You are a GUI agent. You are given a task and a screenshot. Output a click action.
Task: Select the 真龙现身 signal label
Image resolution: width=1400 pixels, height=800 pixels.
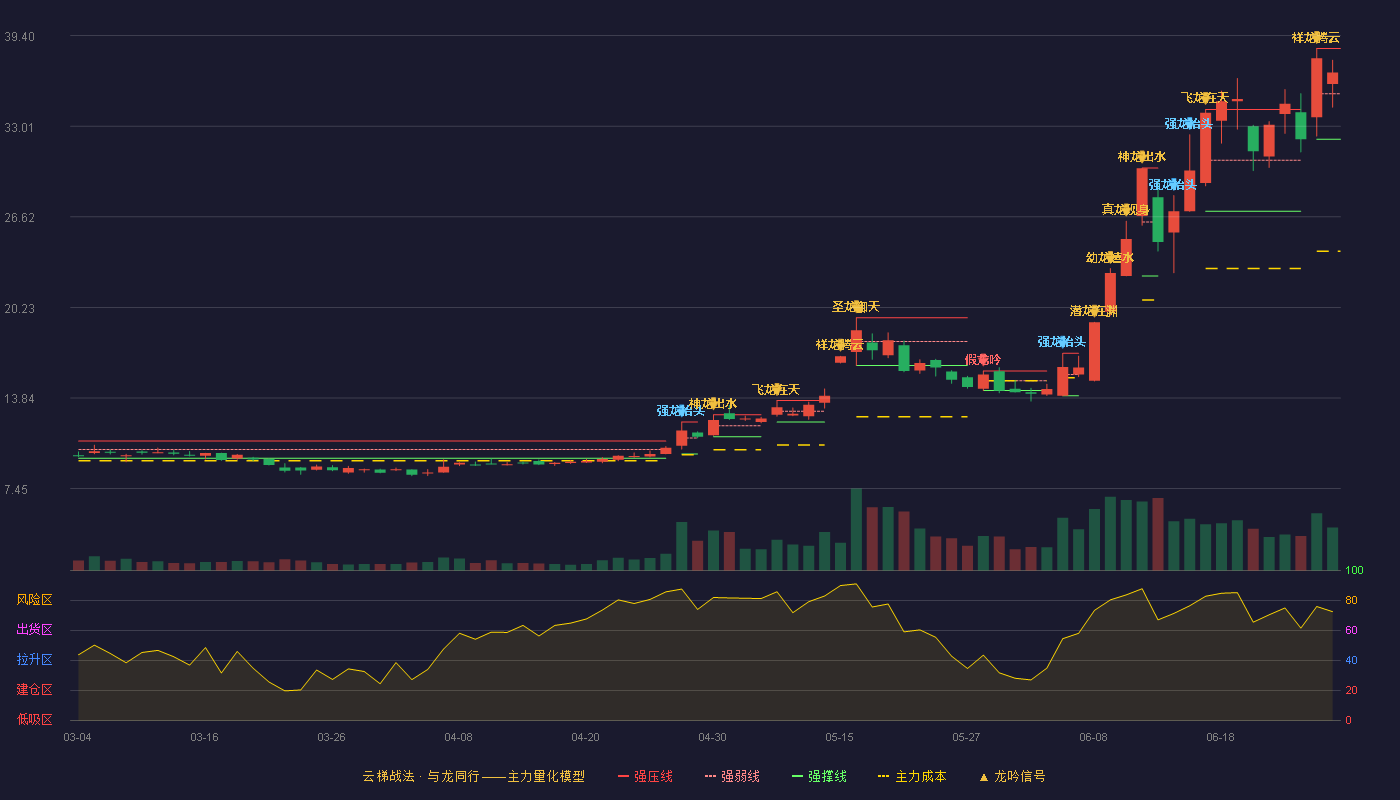click(x=1126, y=210)
